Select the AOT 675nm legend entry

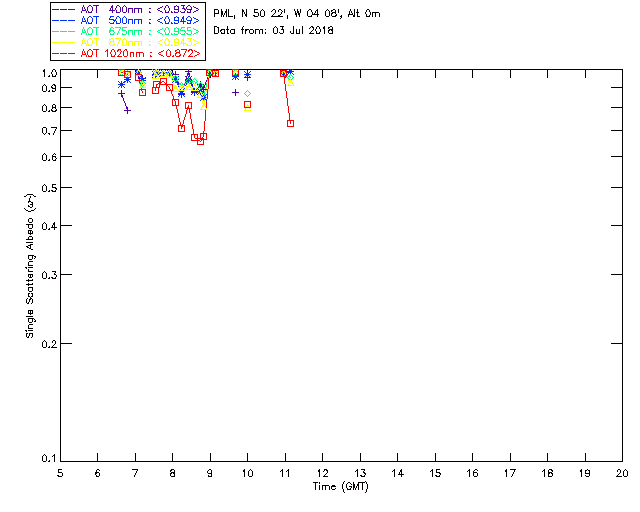[x=127, y=31]
